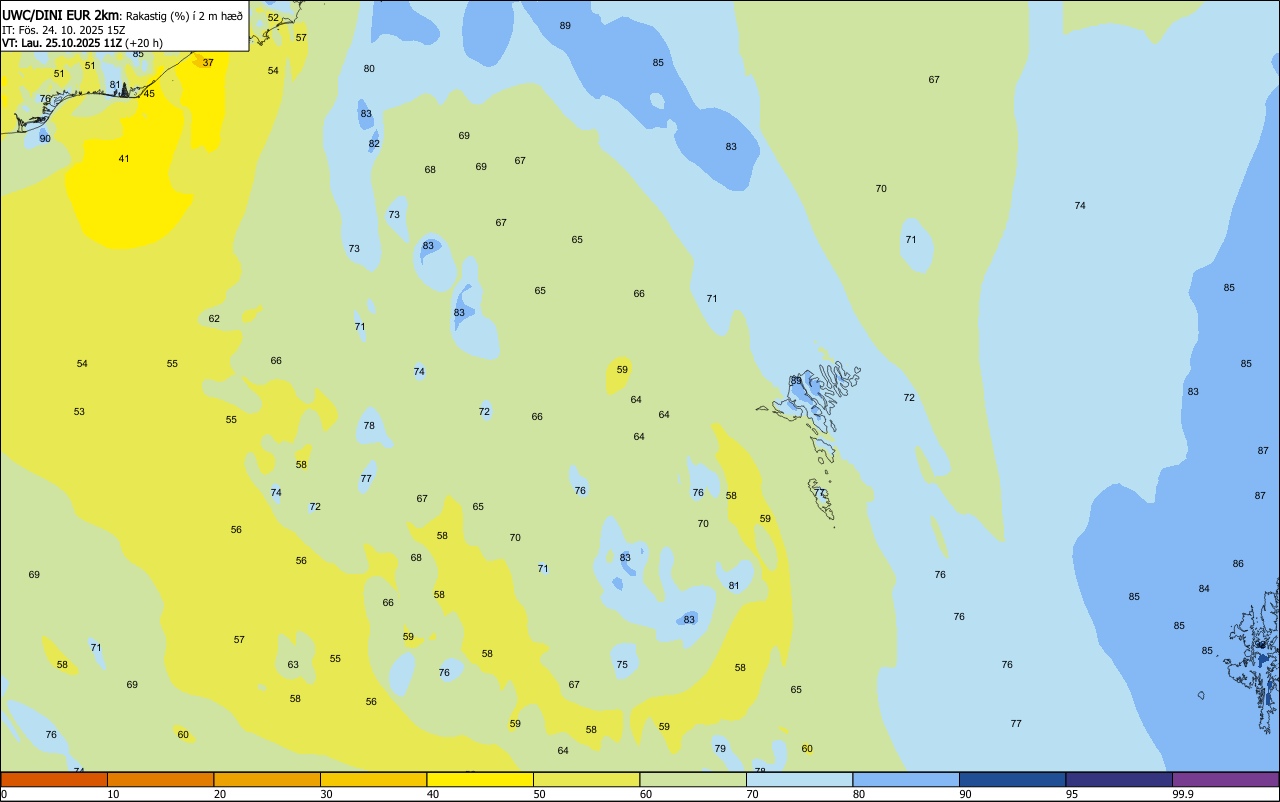This screenshot has width=1280, height=802.
Task: Click the humidity value 80
Action: [369, 68]
